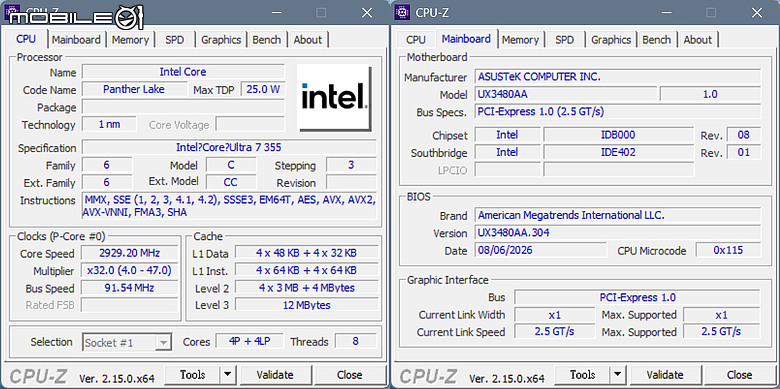Click the L1 Data cache value
The image size is (780, 389).
point(306,253)
